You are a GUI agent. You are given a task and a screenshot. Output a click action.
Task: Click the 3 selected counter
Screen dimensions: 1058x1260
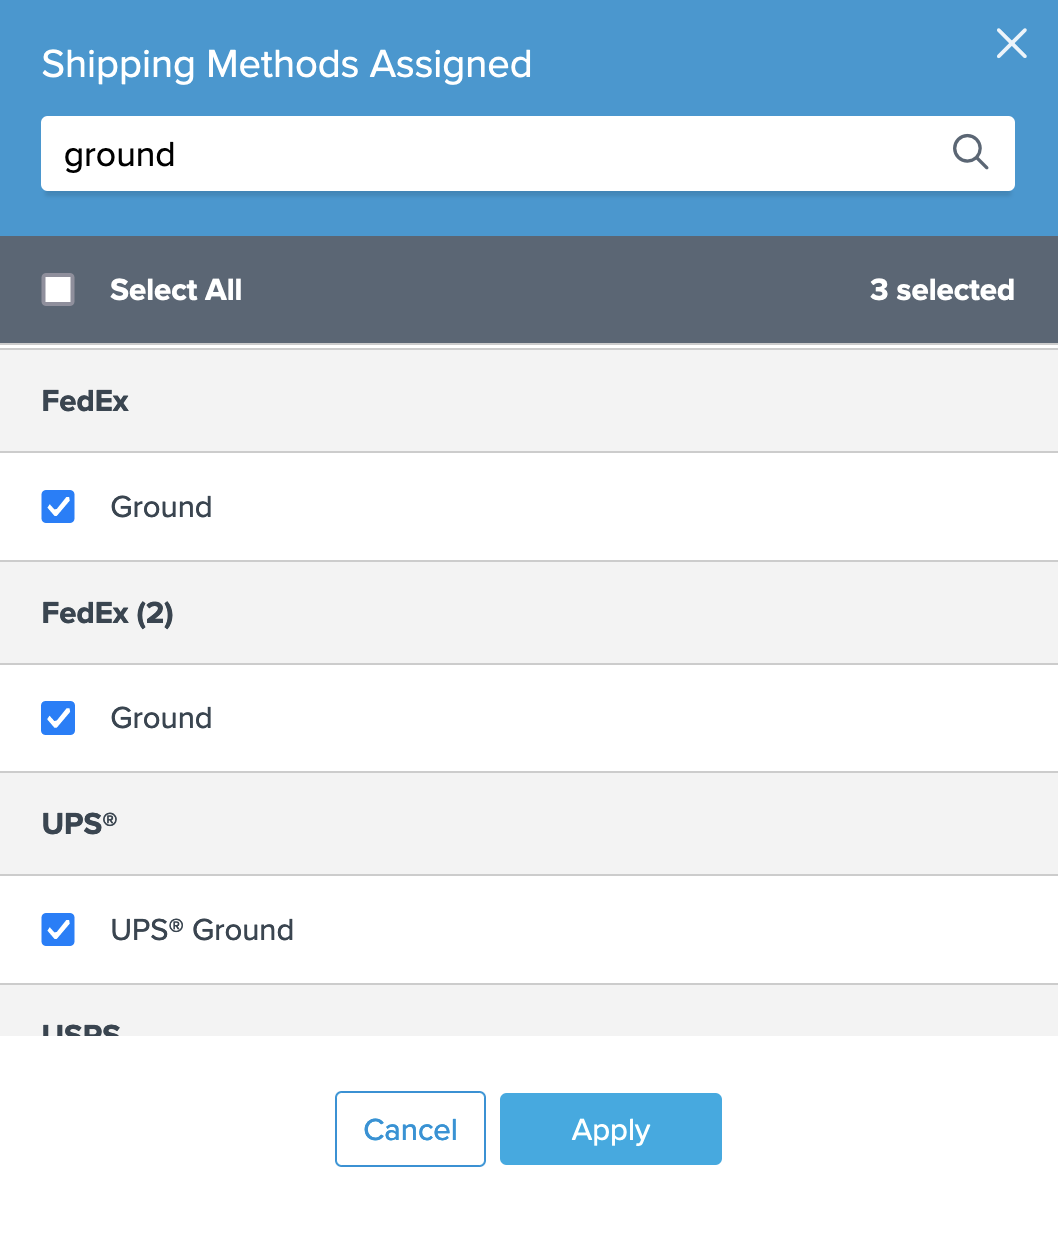click(941, 290)
